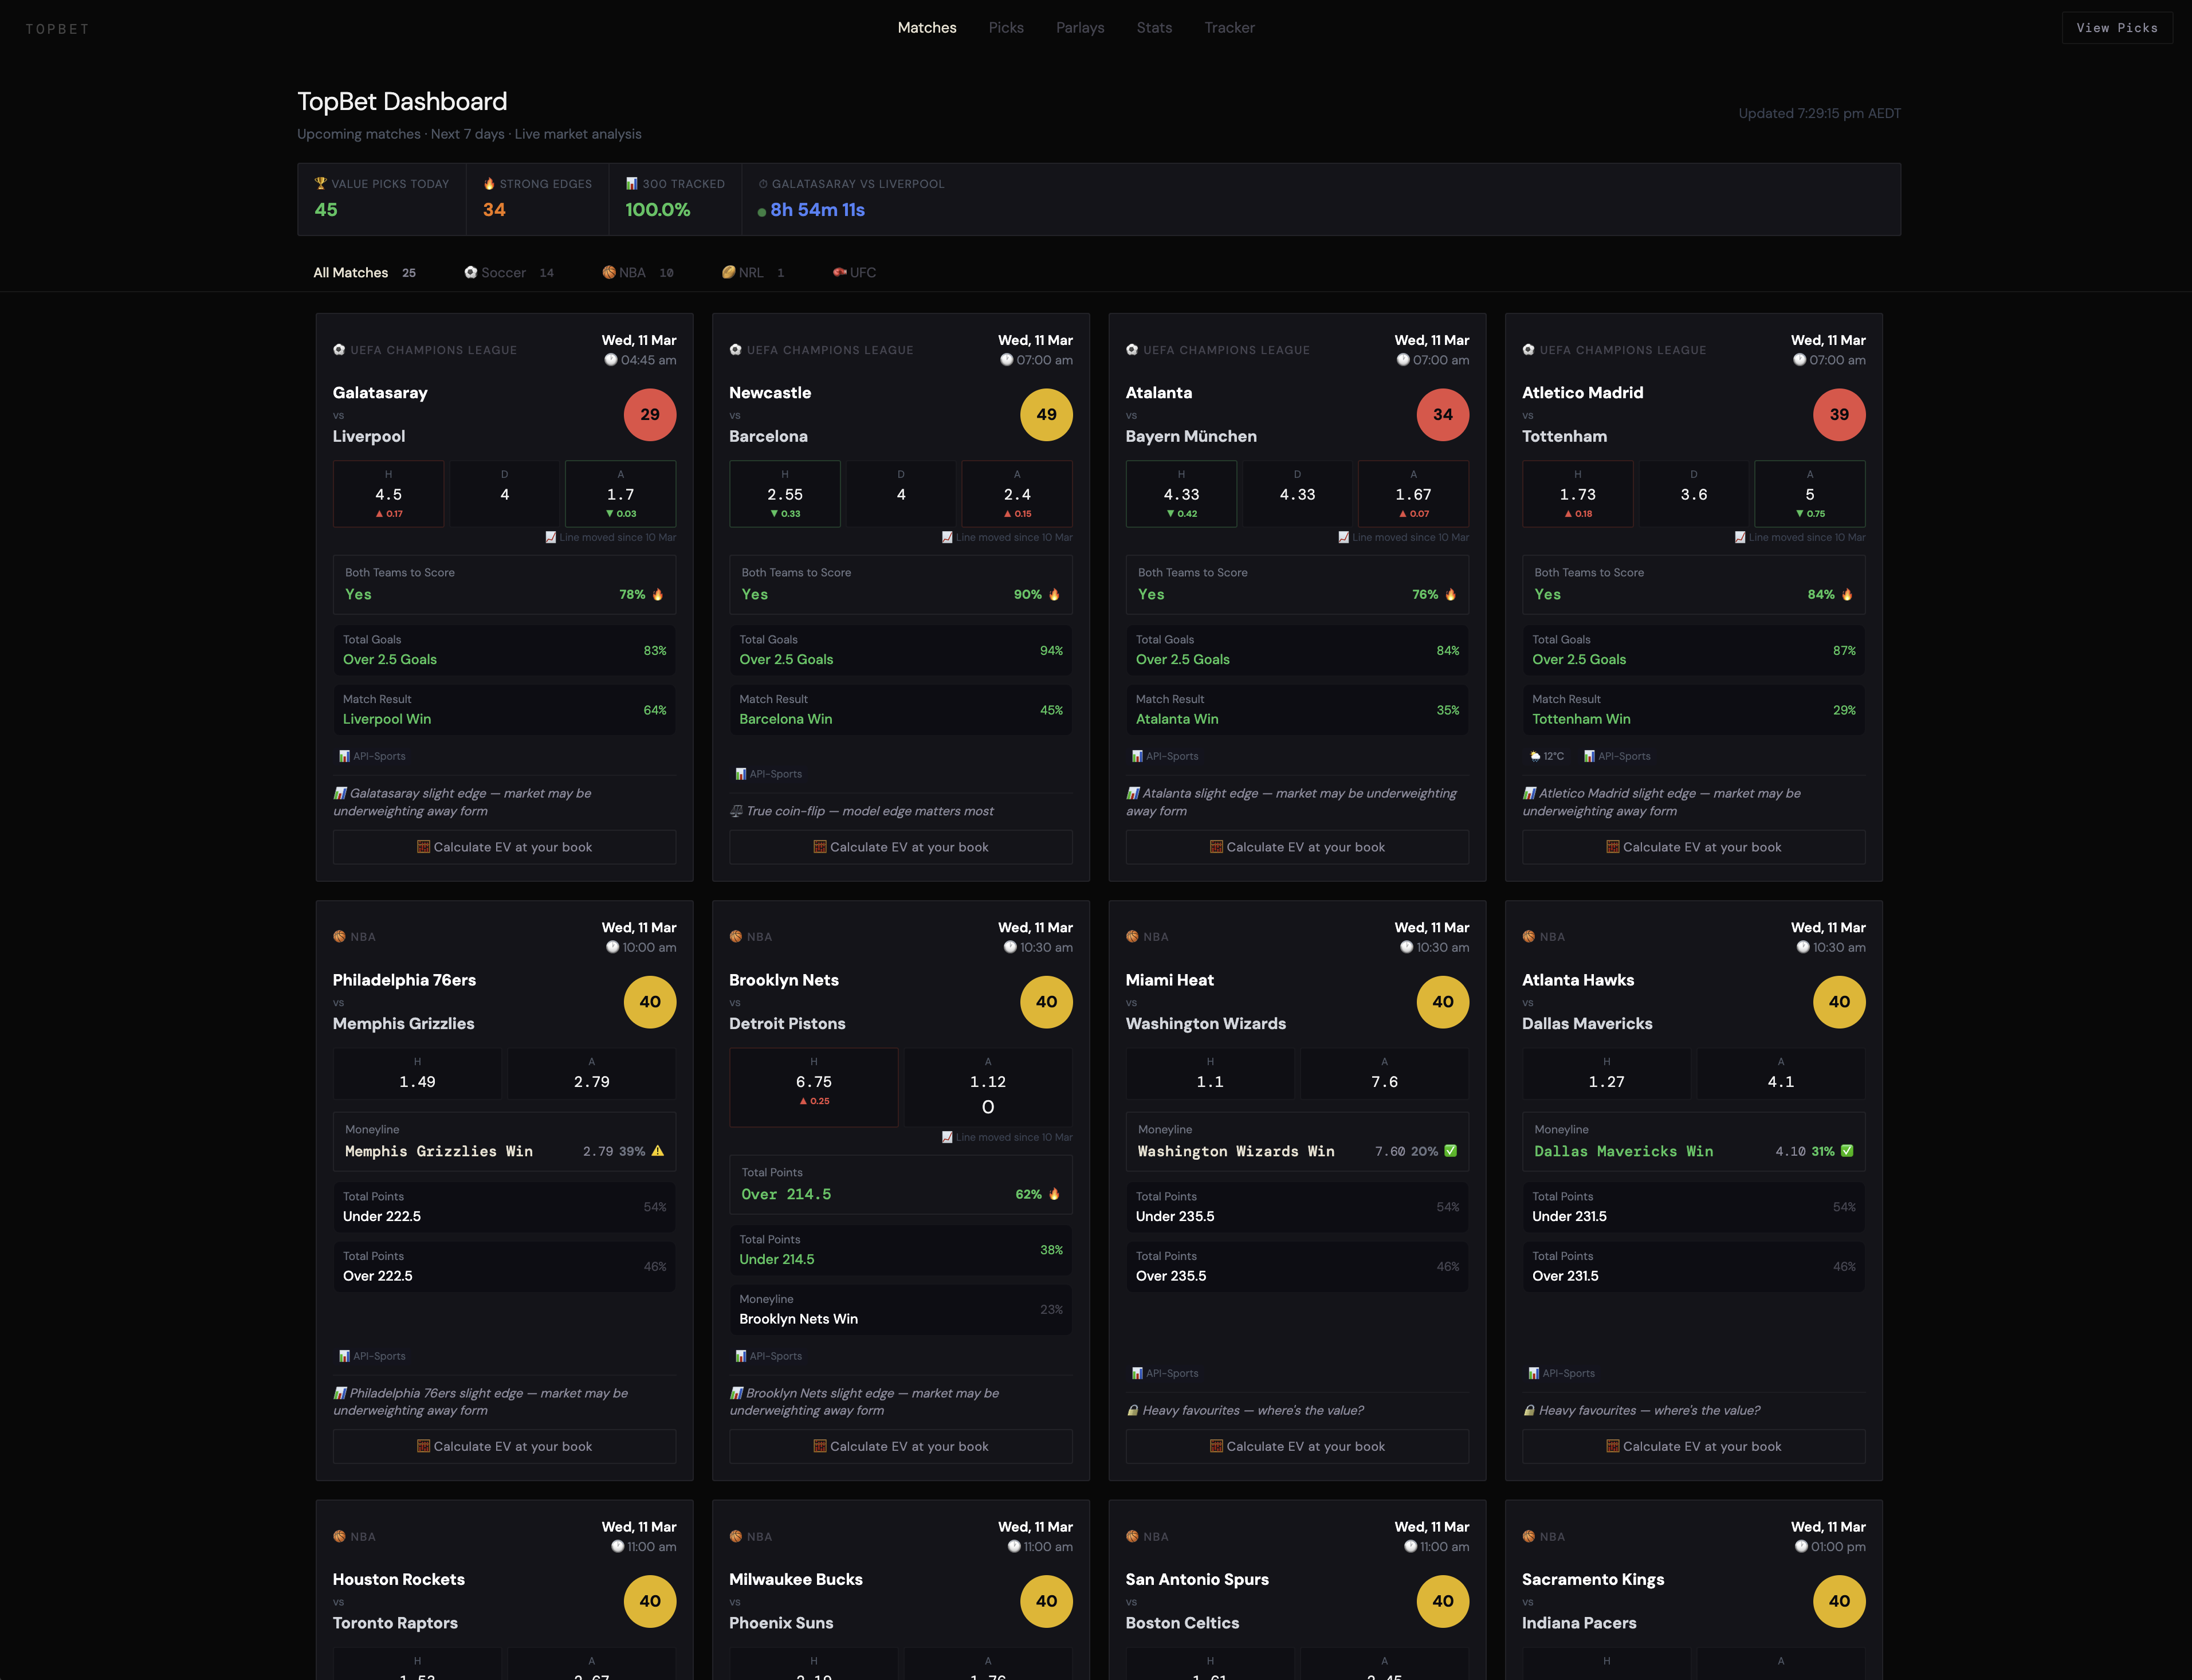
Task: Click the padlock icon on Miami Heat insight
Action: pyautogui.click(x=1132, y=1410)
